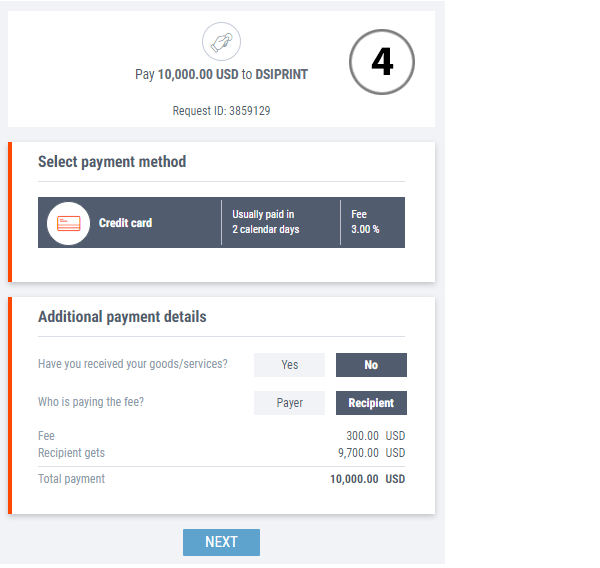Set Recipient as the fee payer

pos(371,403)
